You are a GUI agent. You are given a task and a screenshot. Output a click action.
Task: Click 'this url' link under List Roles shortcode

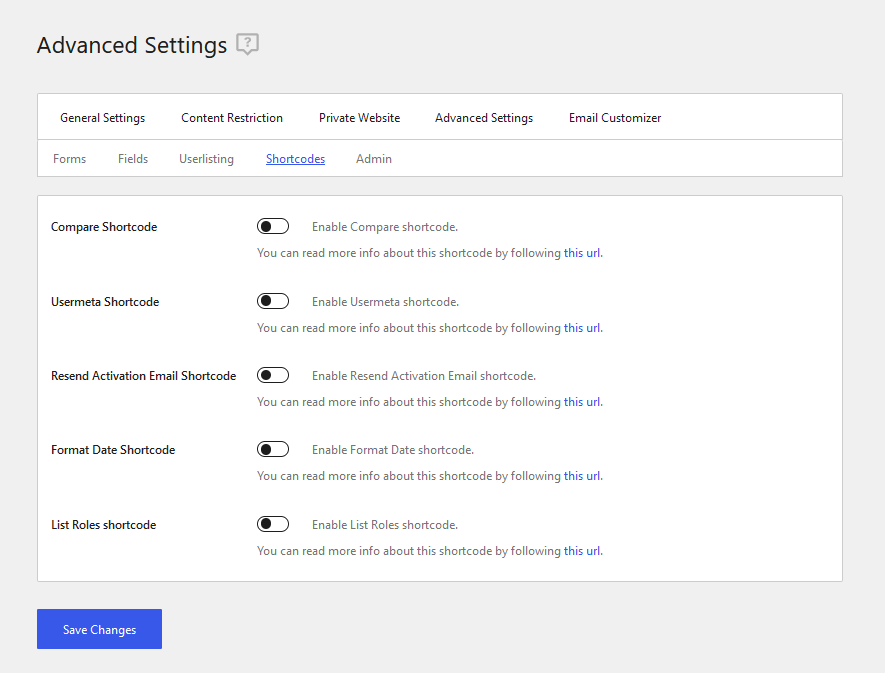582,551
